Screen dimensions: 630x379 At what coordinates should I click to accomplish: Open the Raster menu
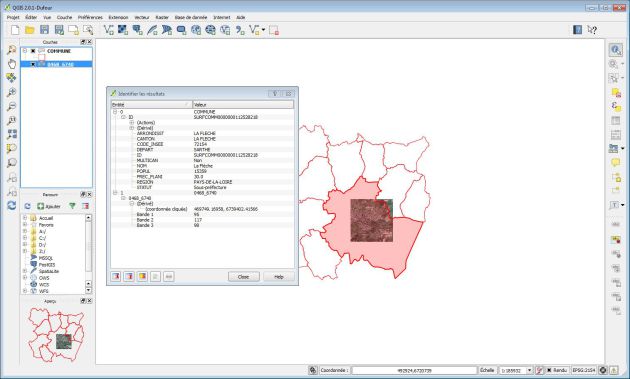(162, 17)
